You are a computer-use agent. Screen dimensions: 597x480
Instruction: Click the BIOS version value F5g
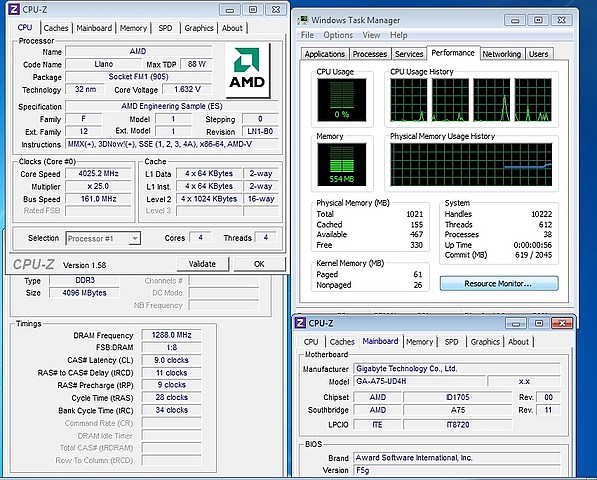point(457,470)
